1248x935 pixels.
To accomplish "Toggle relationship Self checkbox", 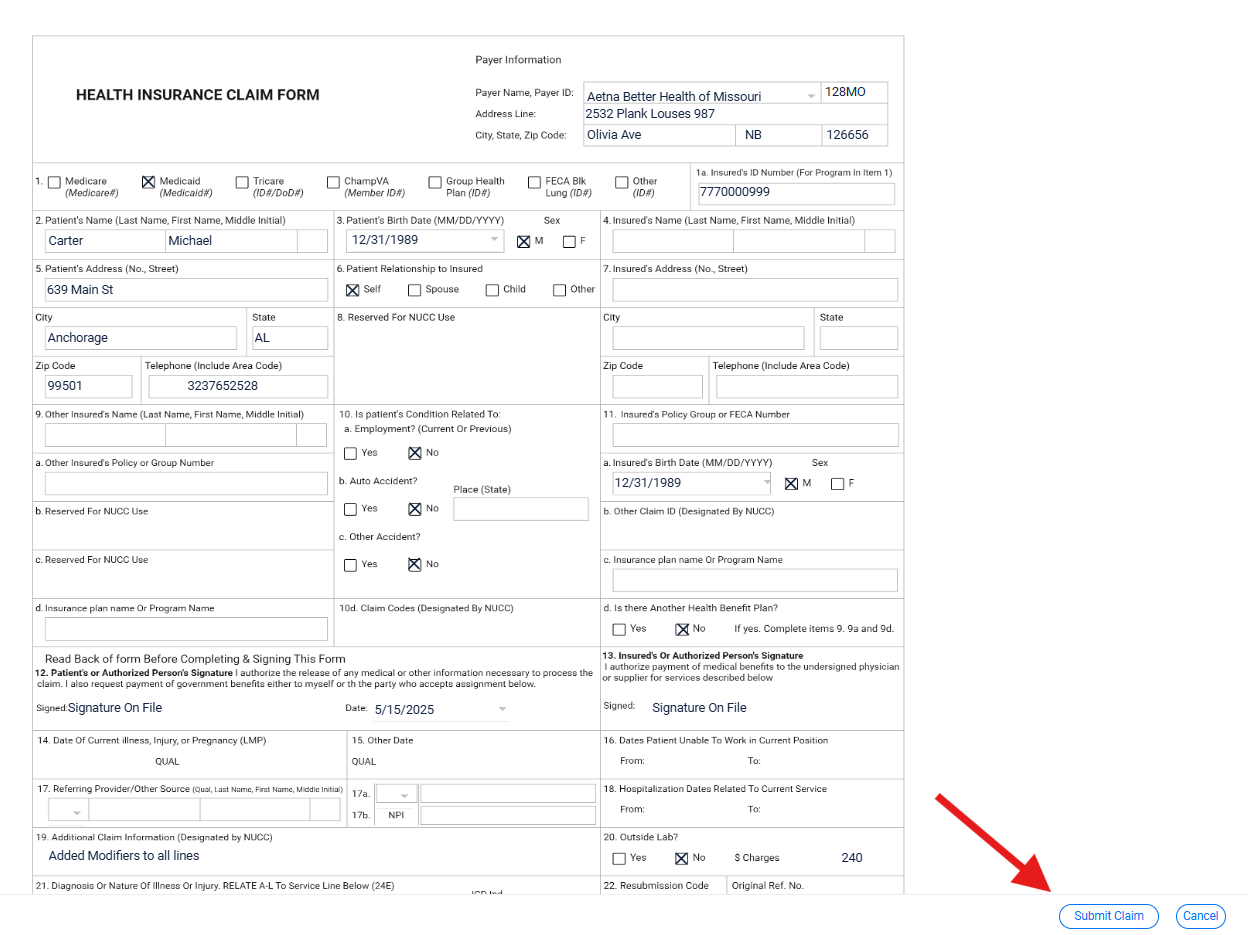I will (352, 290).
